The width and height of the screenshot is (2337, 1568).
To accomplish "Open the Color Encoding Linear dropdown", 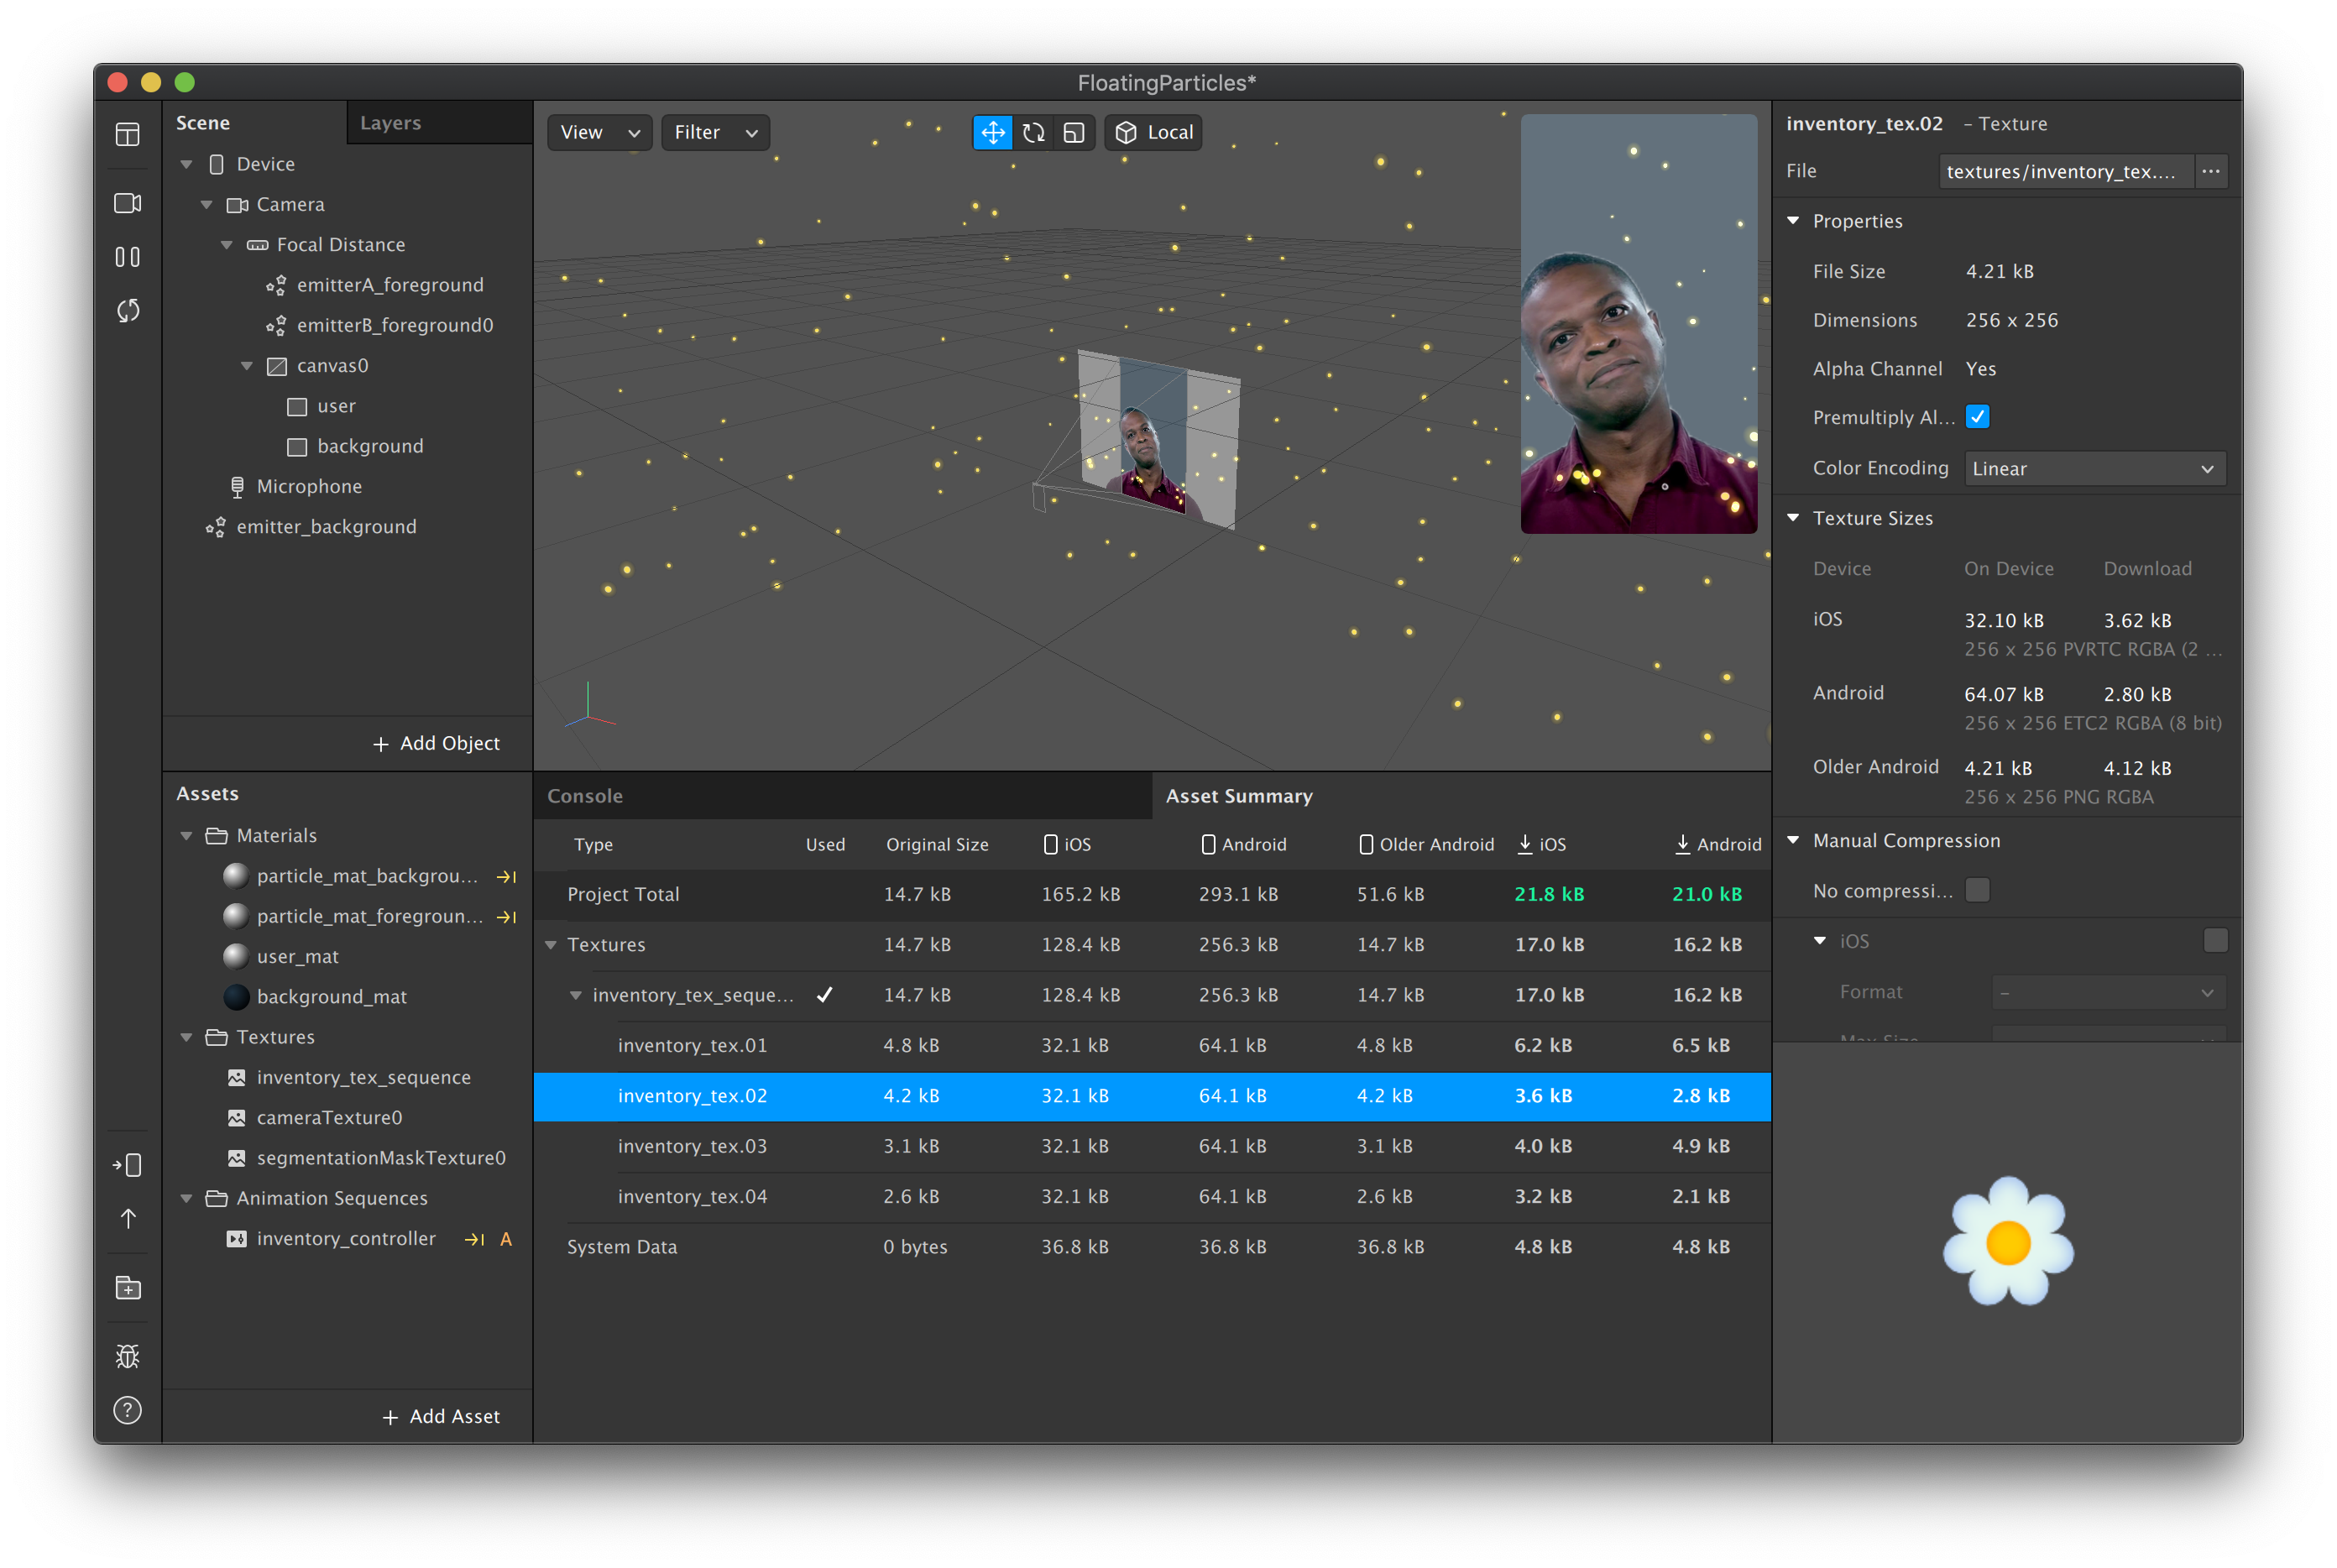I will [2094, 469].
